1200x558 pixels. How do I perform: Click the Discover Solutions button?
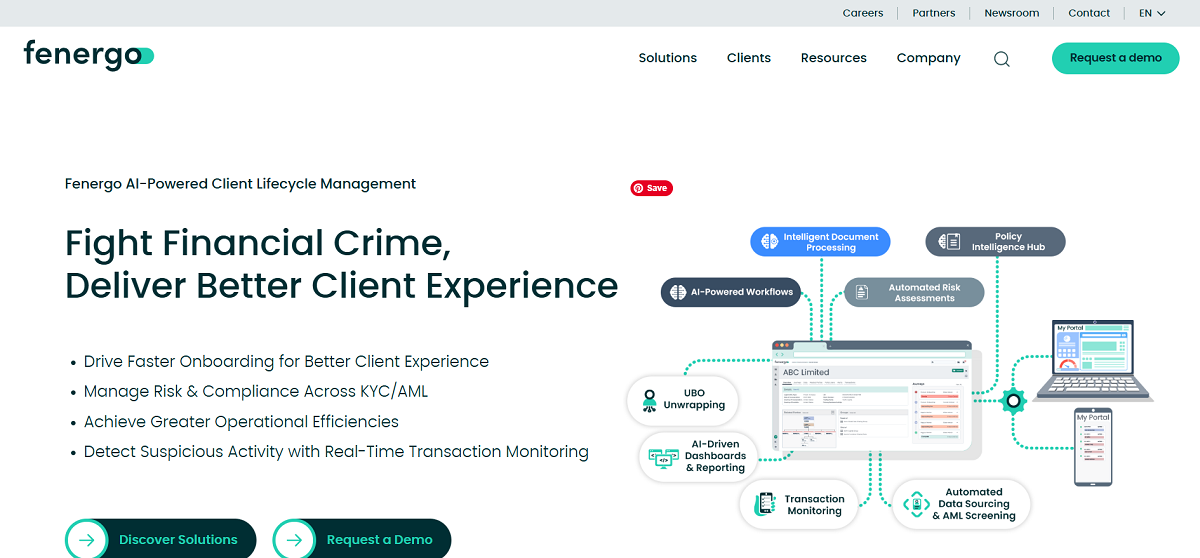coord(160,539)
